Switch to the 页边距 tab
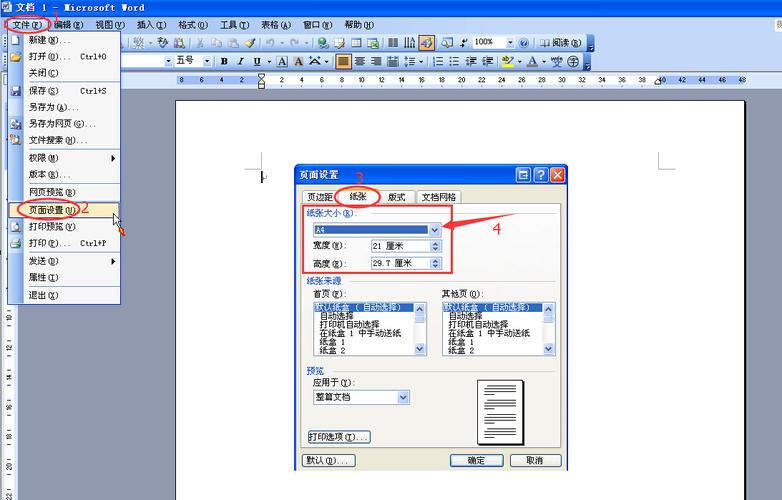Image resolution: width=782 pixels, height=500 pixels. pos(319,197)
